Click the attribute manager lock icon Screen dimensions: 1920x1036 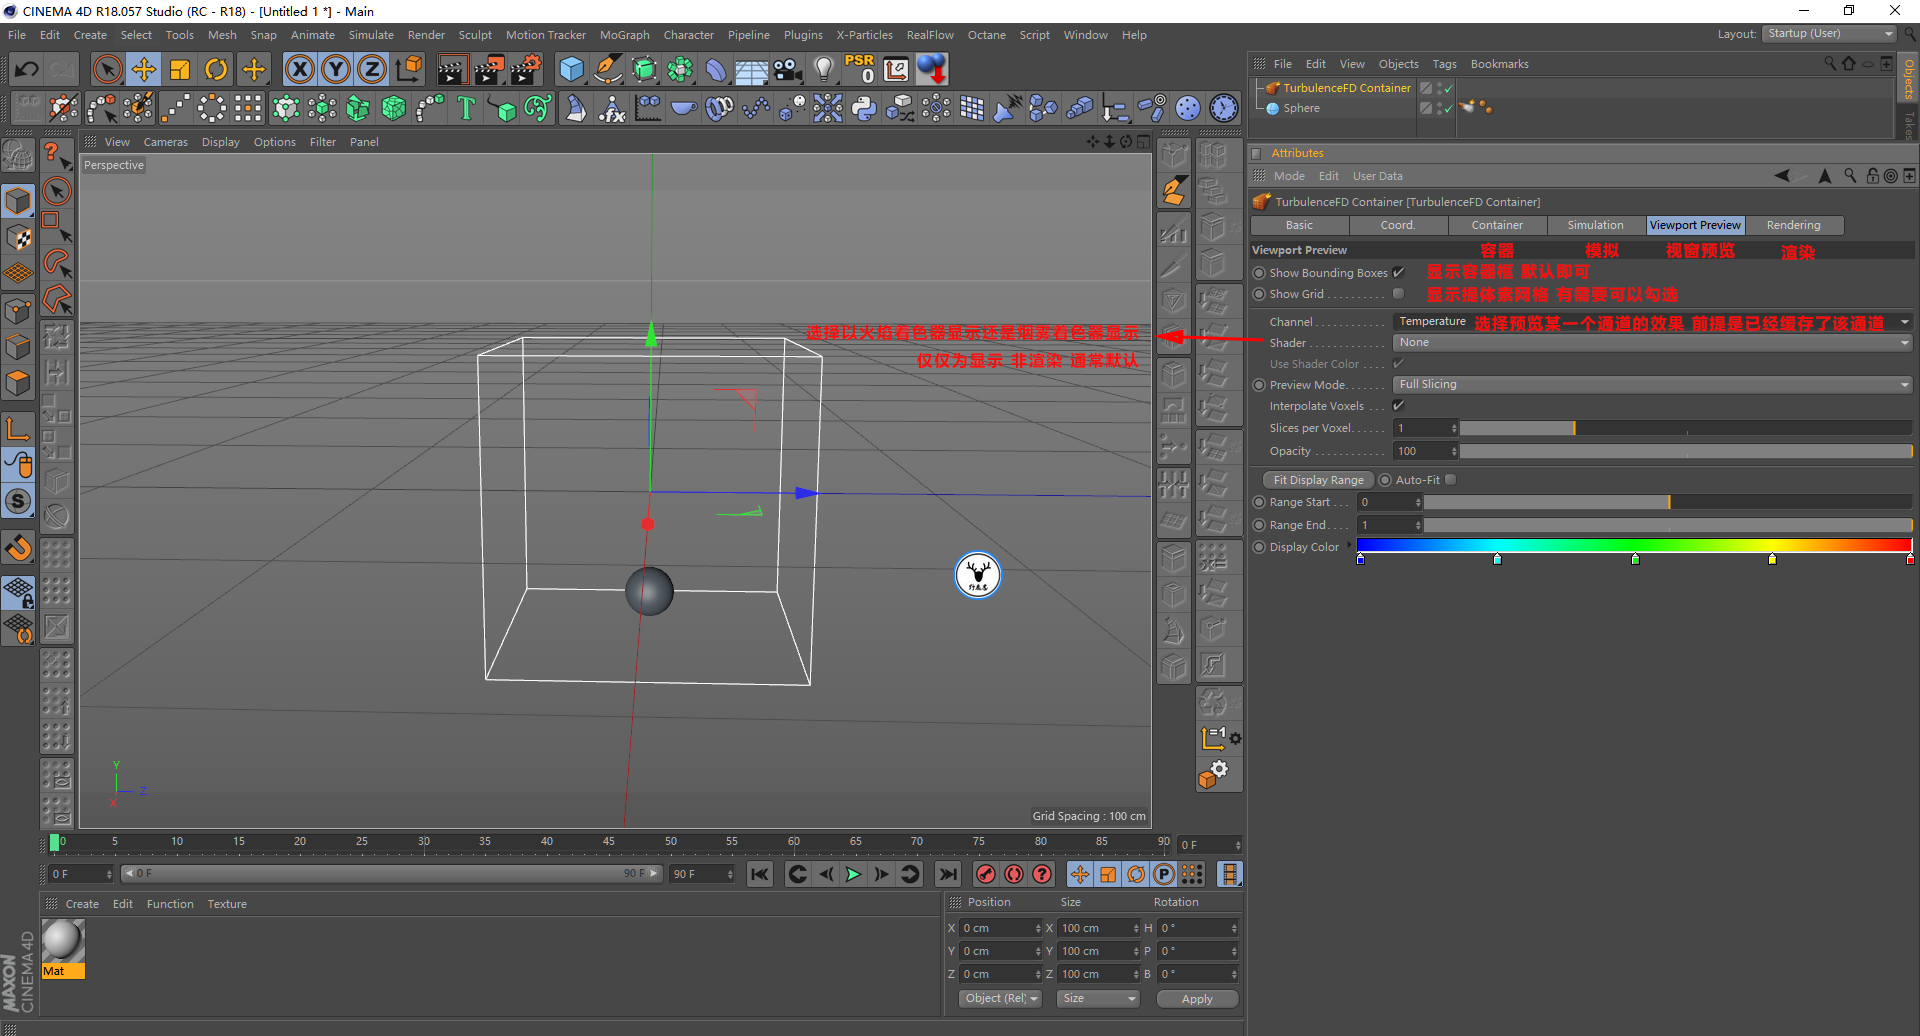(1872, 176)
